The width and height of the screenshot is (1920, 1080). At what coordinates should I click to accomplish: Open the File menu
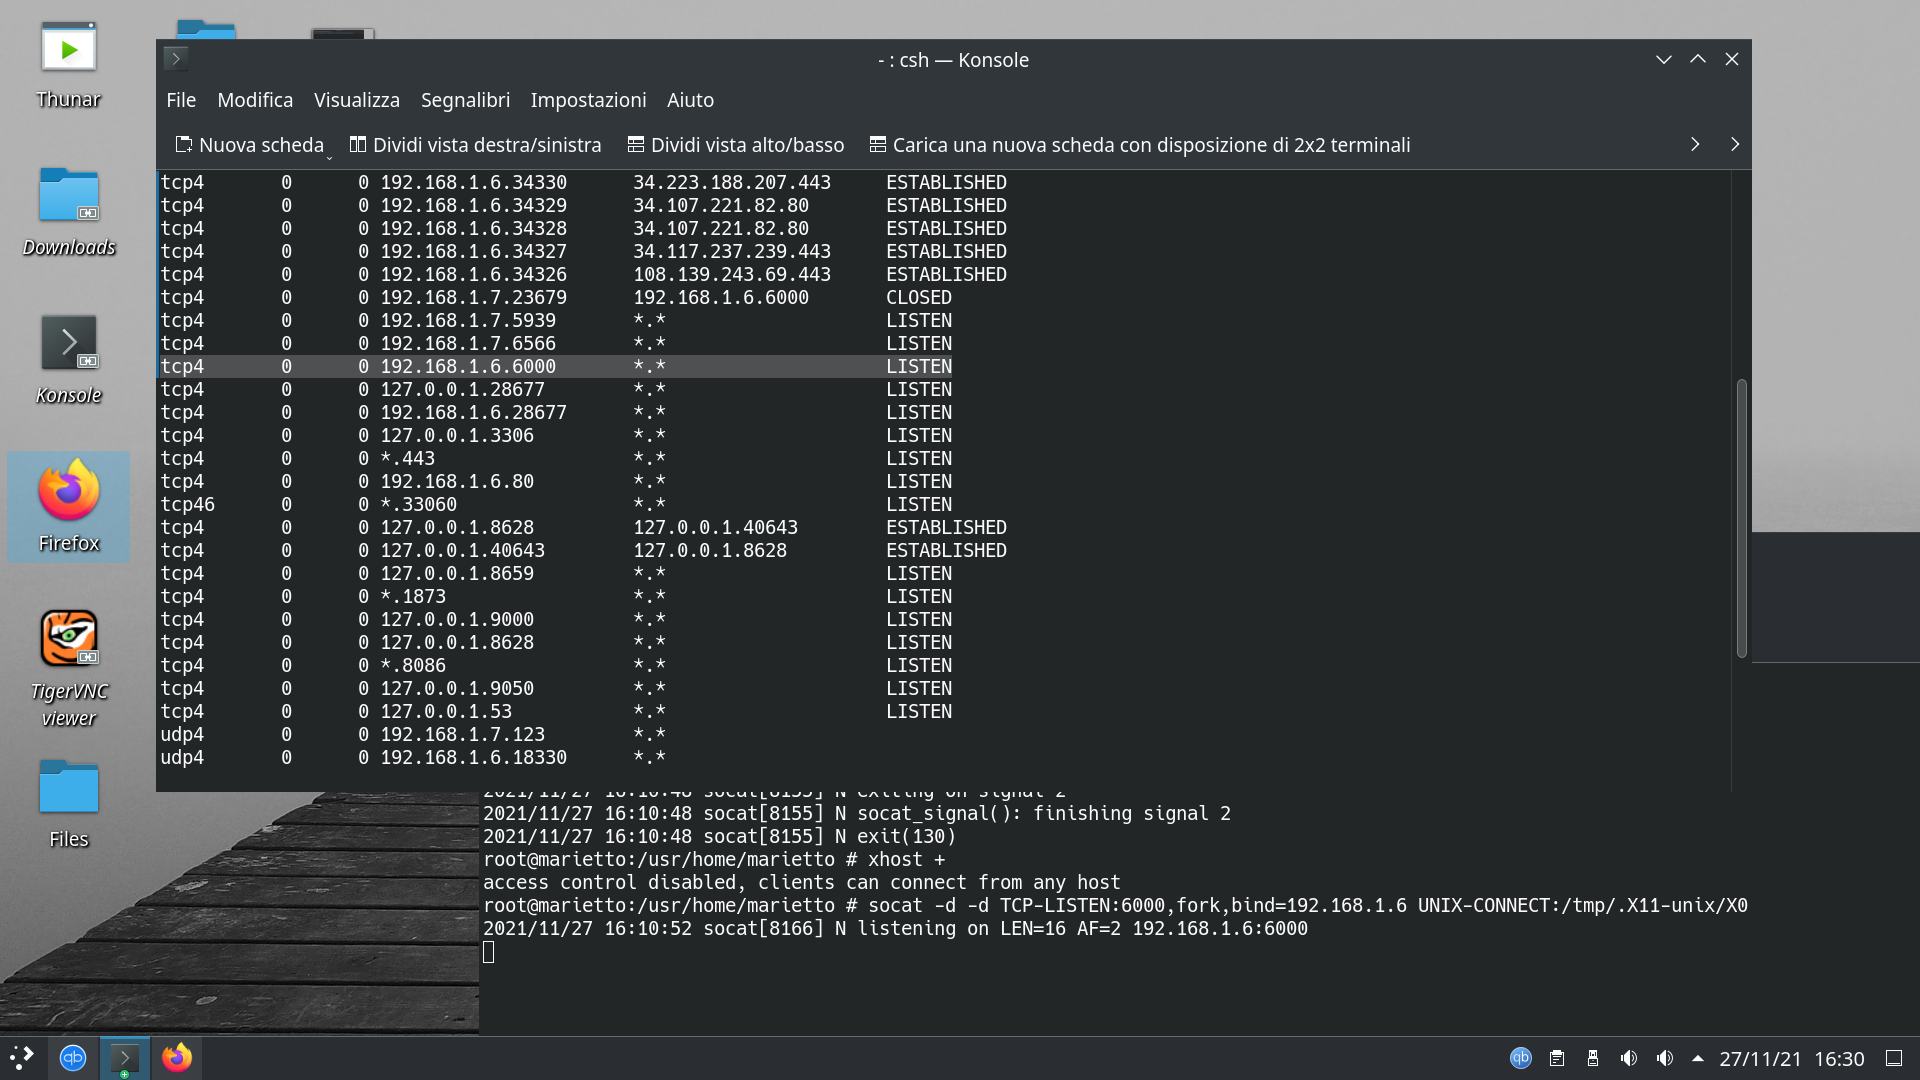(181, 100)
